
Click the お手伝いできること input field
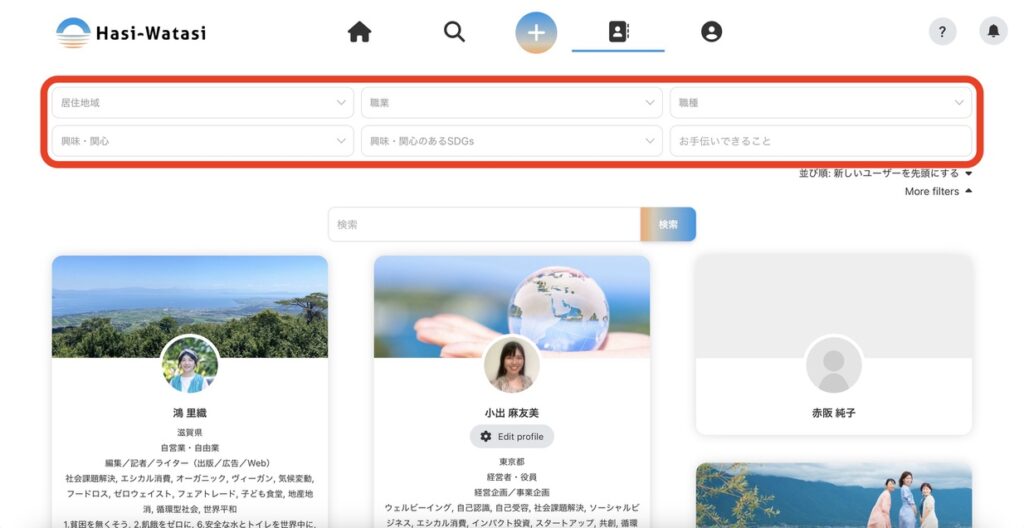(x=820, y=141)
